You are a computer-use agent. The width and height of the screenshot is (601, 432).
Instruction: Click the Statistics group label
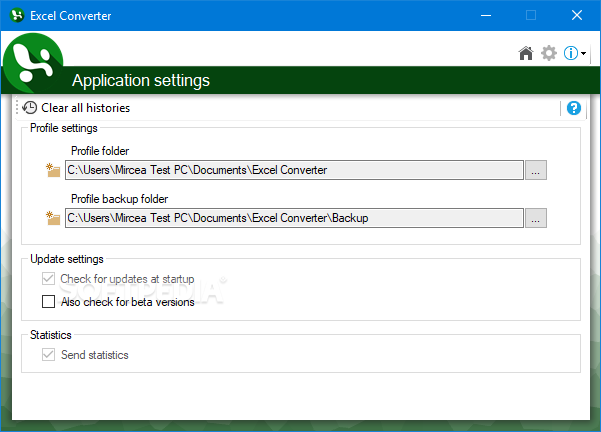tap(51, 335)
